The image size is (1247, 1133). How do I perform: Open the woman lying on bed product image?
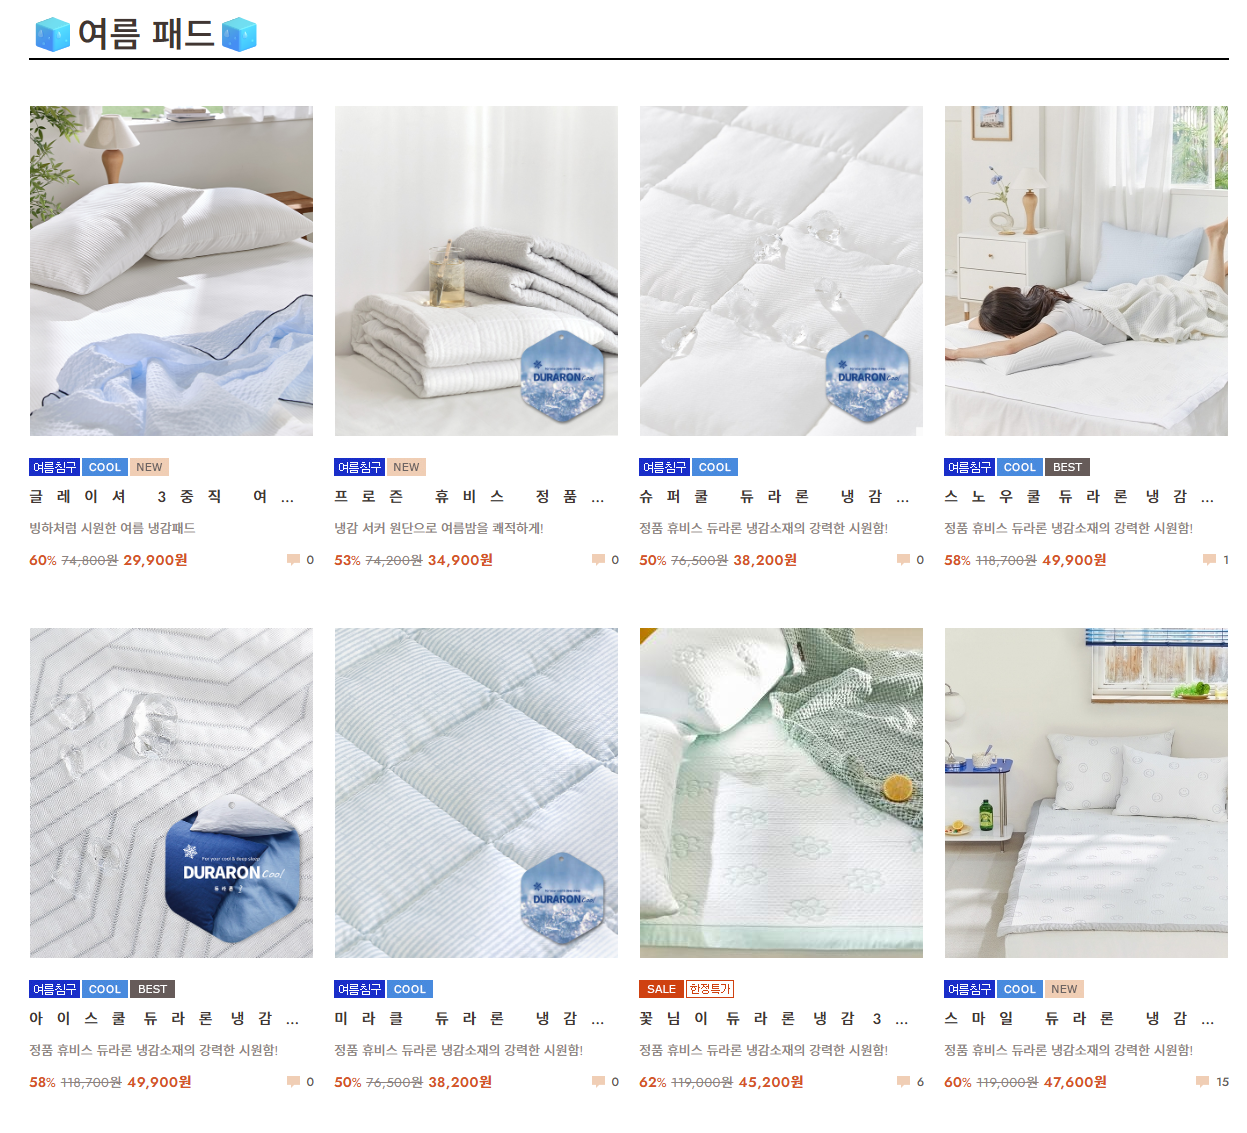pyautogui.click(x=1086, y=271)
